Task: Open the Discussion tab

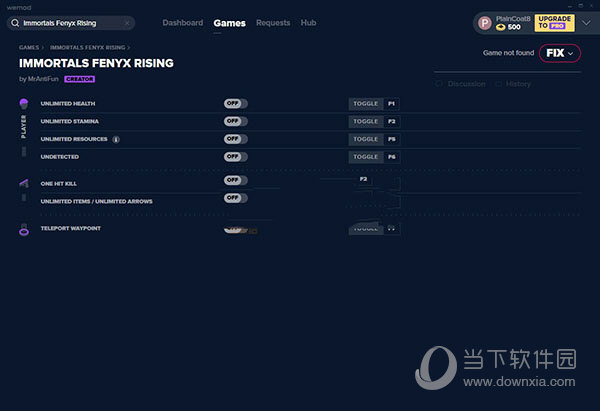Action: pyautogui.click(x=466, y=84)
